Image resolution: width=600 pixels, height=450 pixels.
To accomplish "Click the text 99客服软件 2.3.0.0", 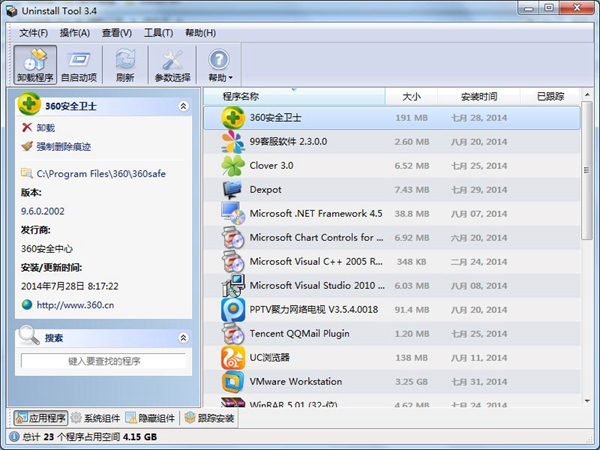I will pyautogui.click(x=288, y=142).
